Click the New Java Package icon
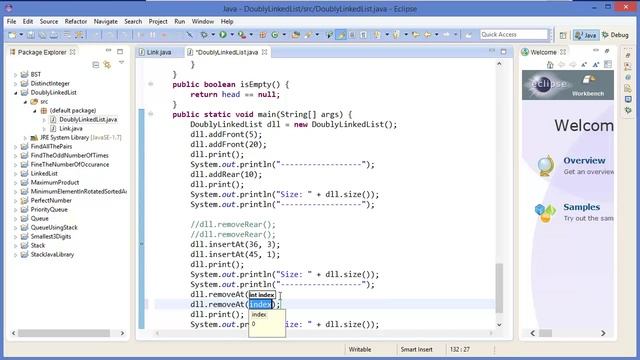This screenshot has height=360, width=640. 262,35
